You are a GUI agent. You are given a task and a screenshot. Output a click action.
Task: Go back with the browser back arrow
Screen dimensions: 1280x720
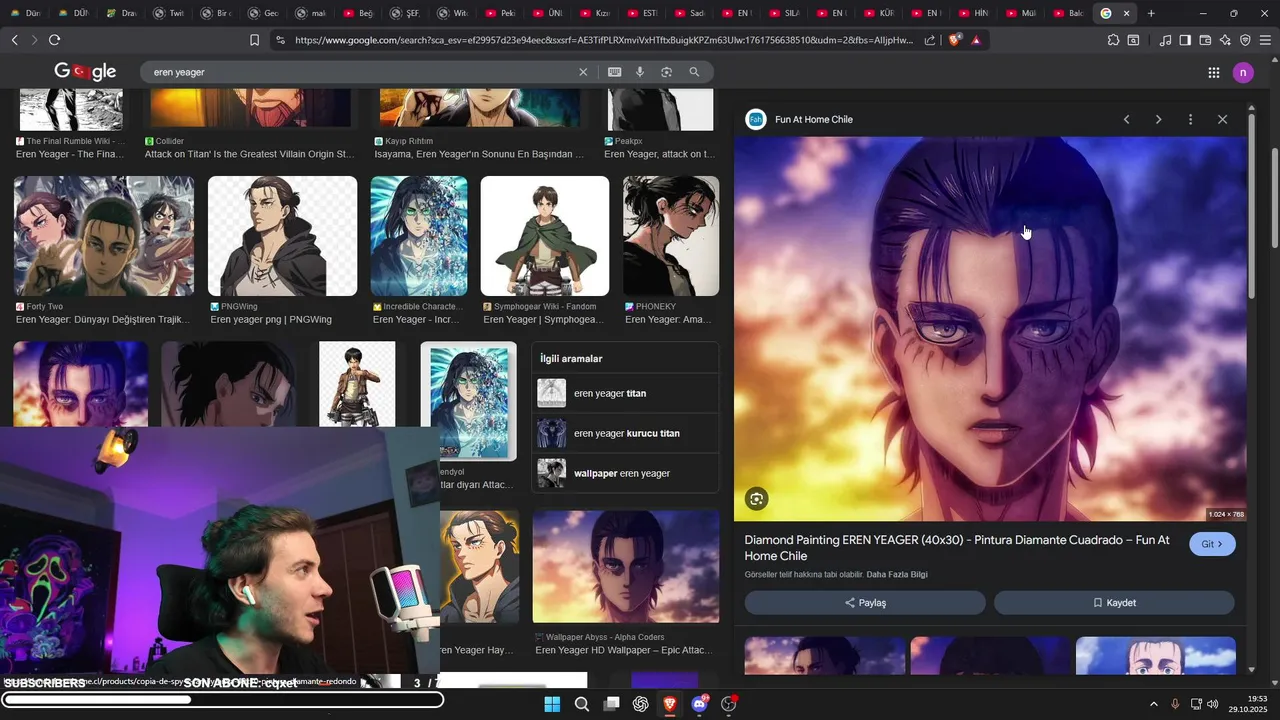pos(14,40)
